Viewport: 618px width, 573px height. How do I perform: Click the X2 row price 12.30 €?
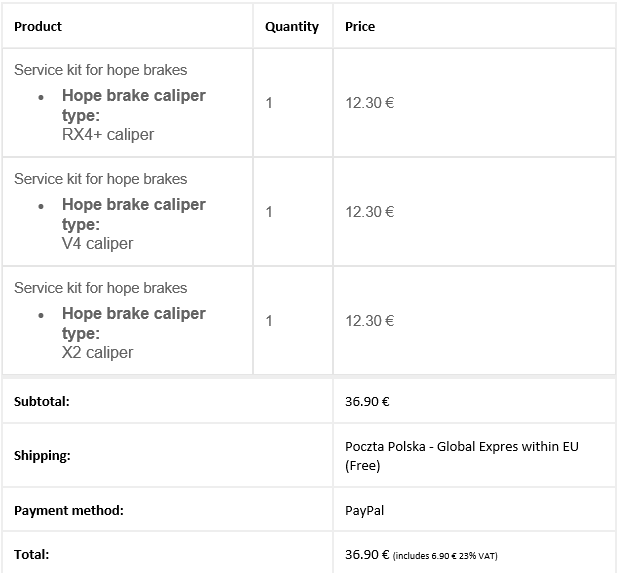(x=369, y=320)
